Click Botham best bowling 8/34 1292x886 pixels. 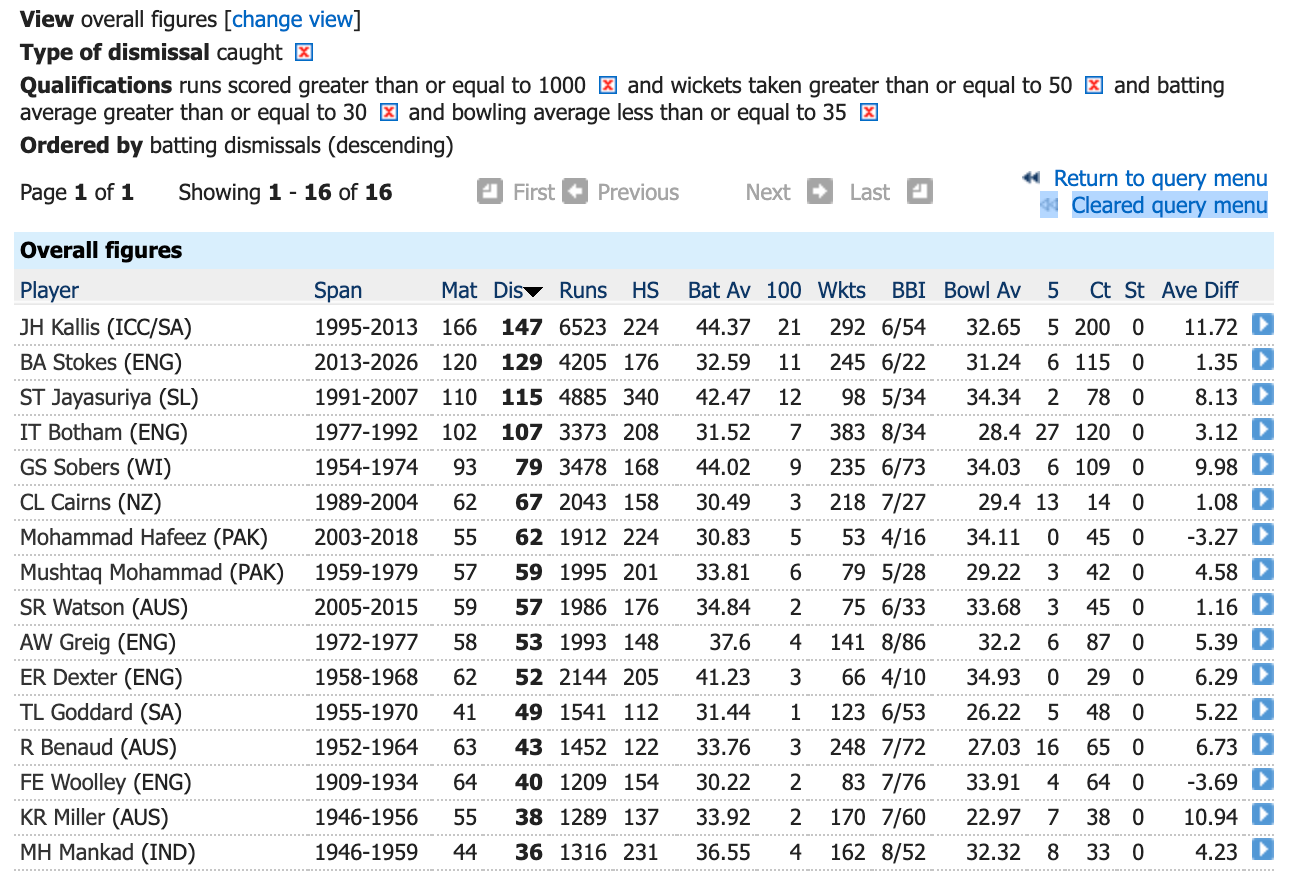[x=904, y=432]
